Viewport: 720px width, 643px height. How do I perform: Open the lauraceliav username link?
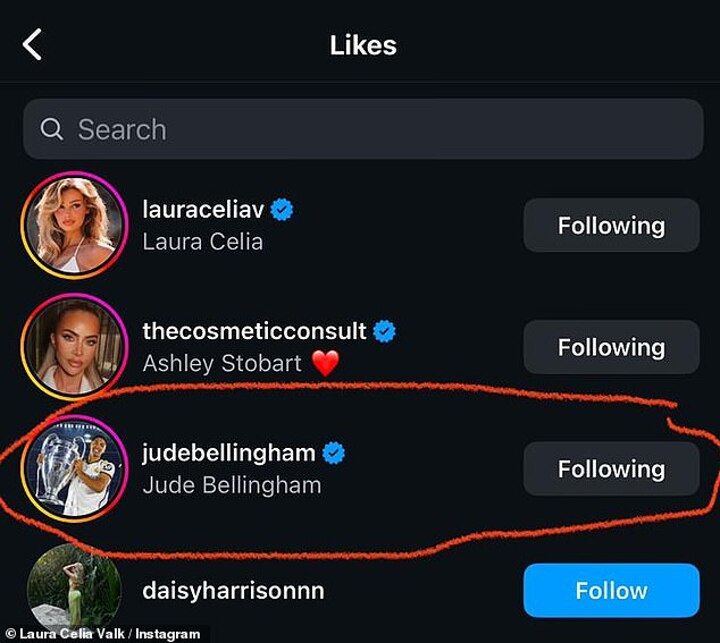pyautogui.click(x=203, y=211)
